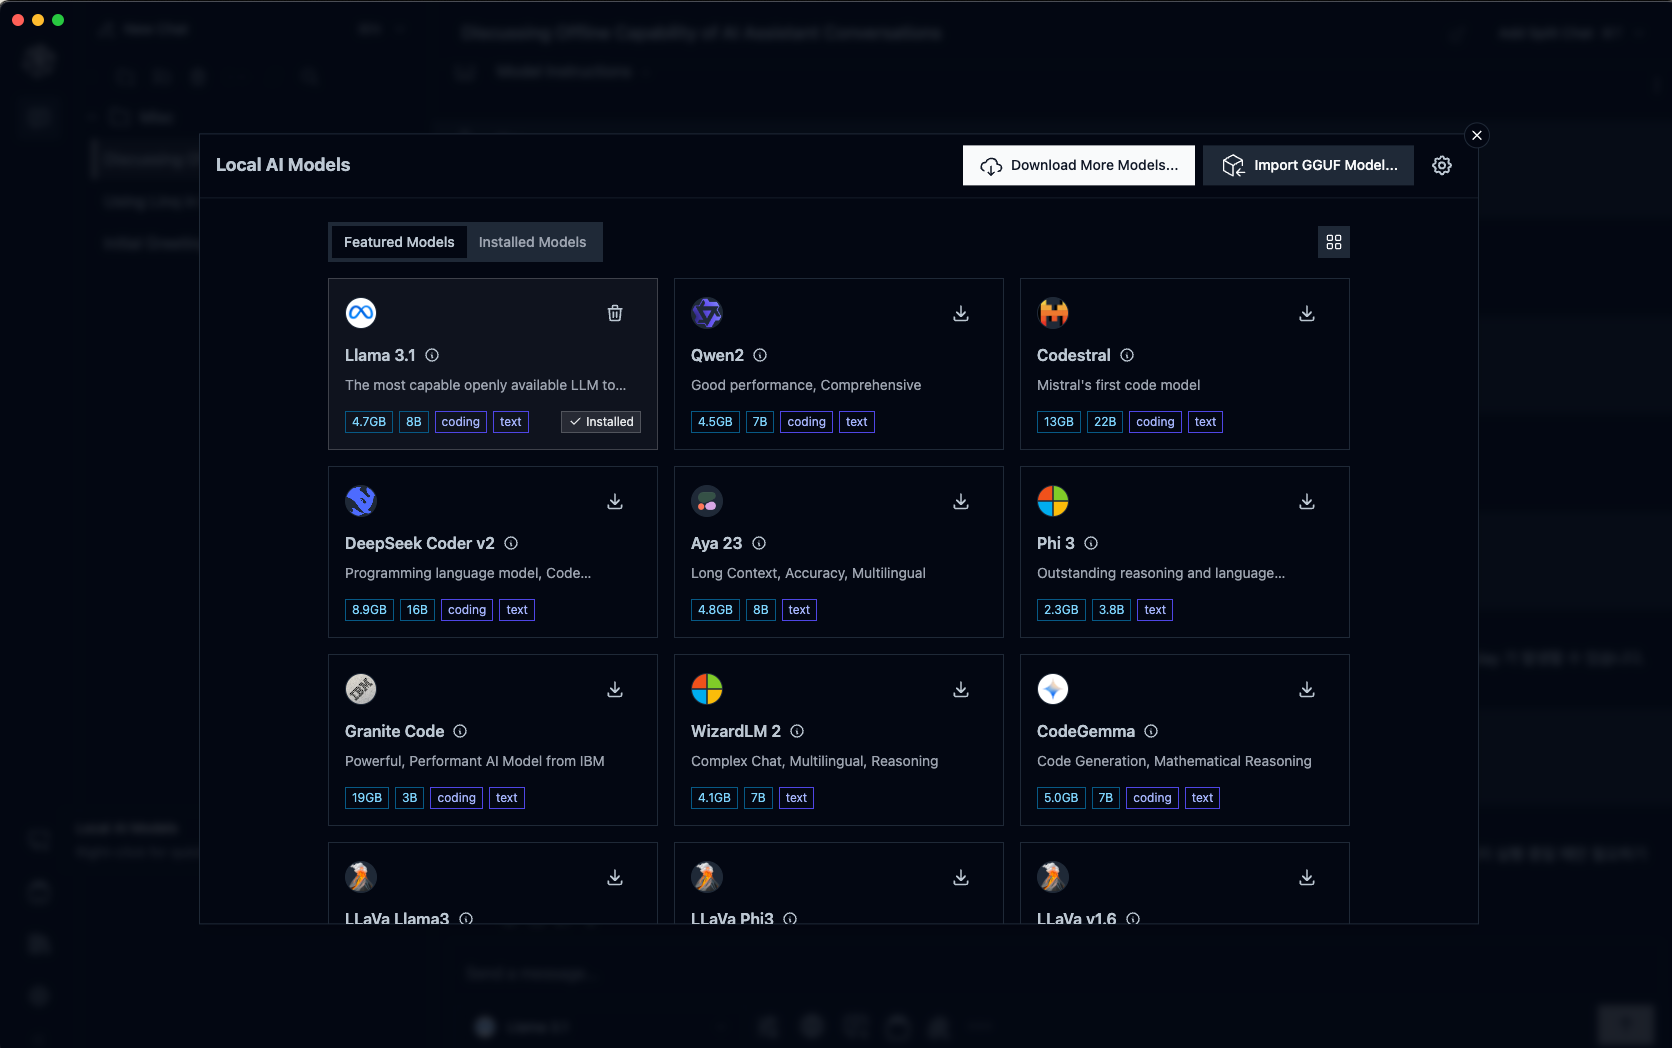Download the Aya 23 model
Viewport: 1672px width, 1048px height.
(x=961, y=501)
